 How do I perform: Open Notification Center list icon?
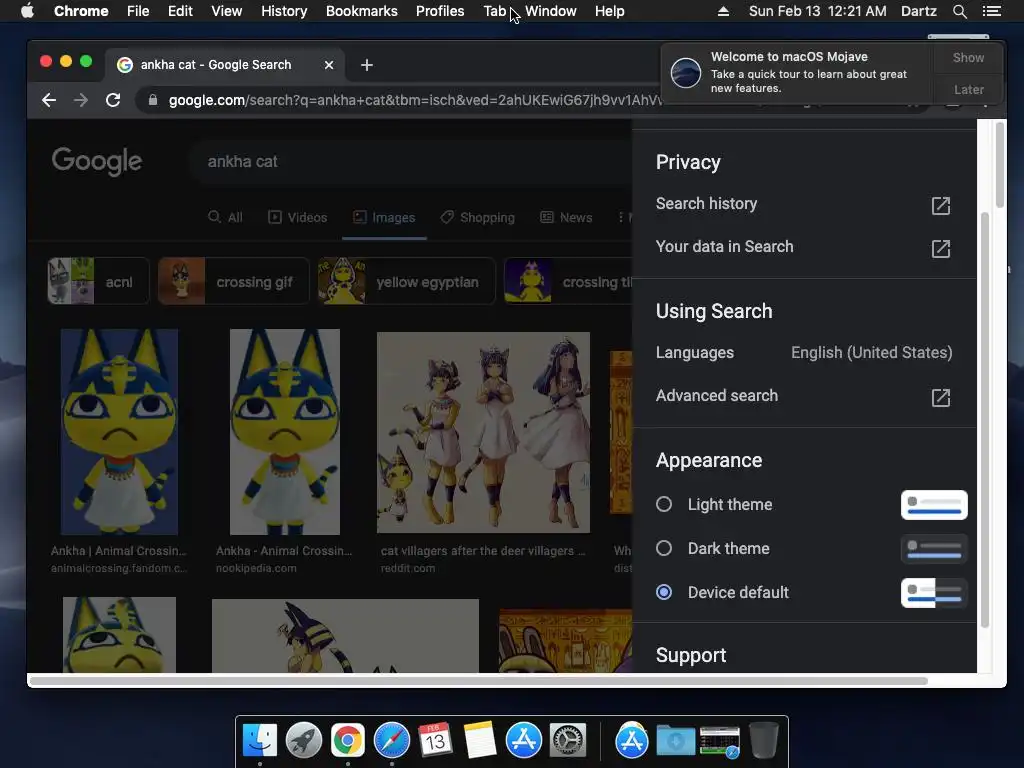(991, 11)
